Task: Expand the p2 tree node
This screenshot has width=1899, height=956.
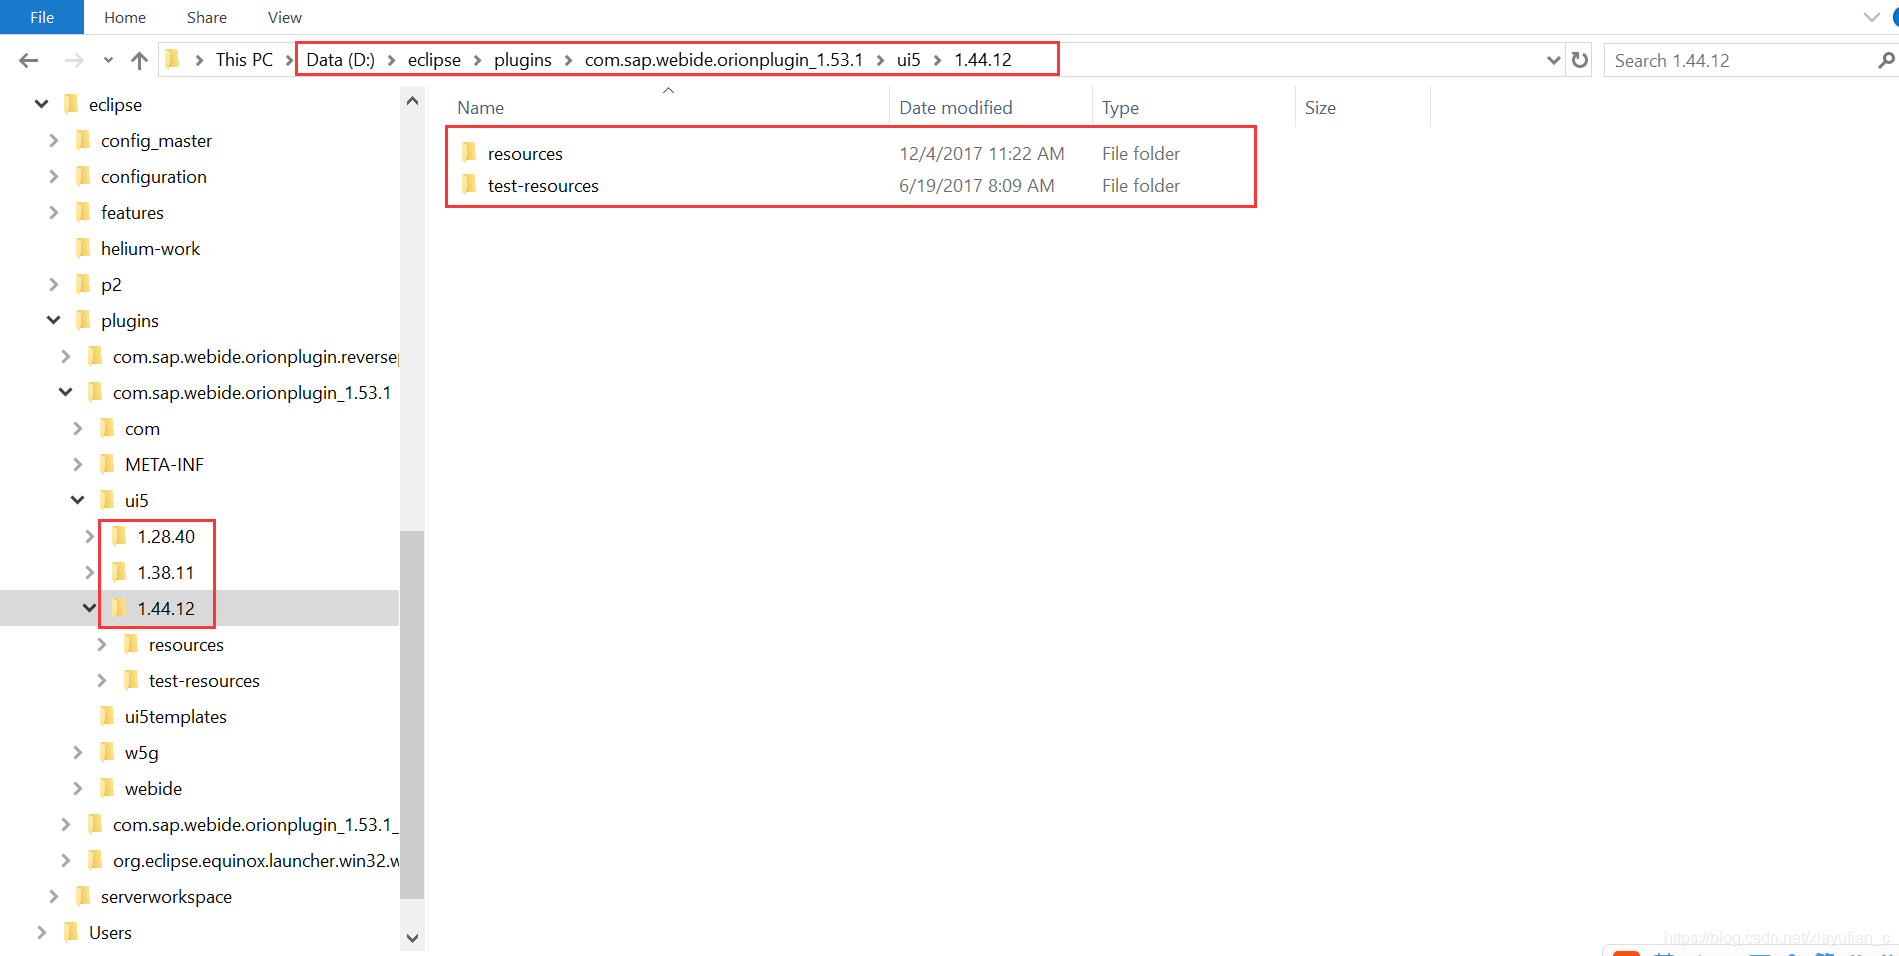Action: click(54, 284)
